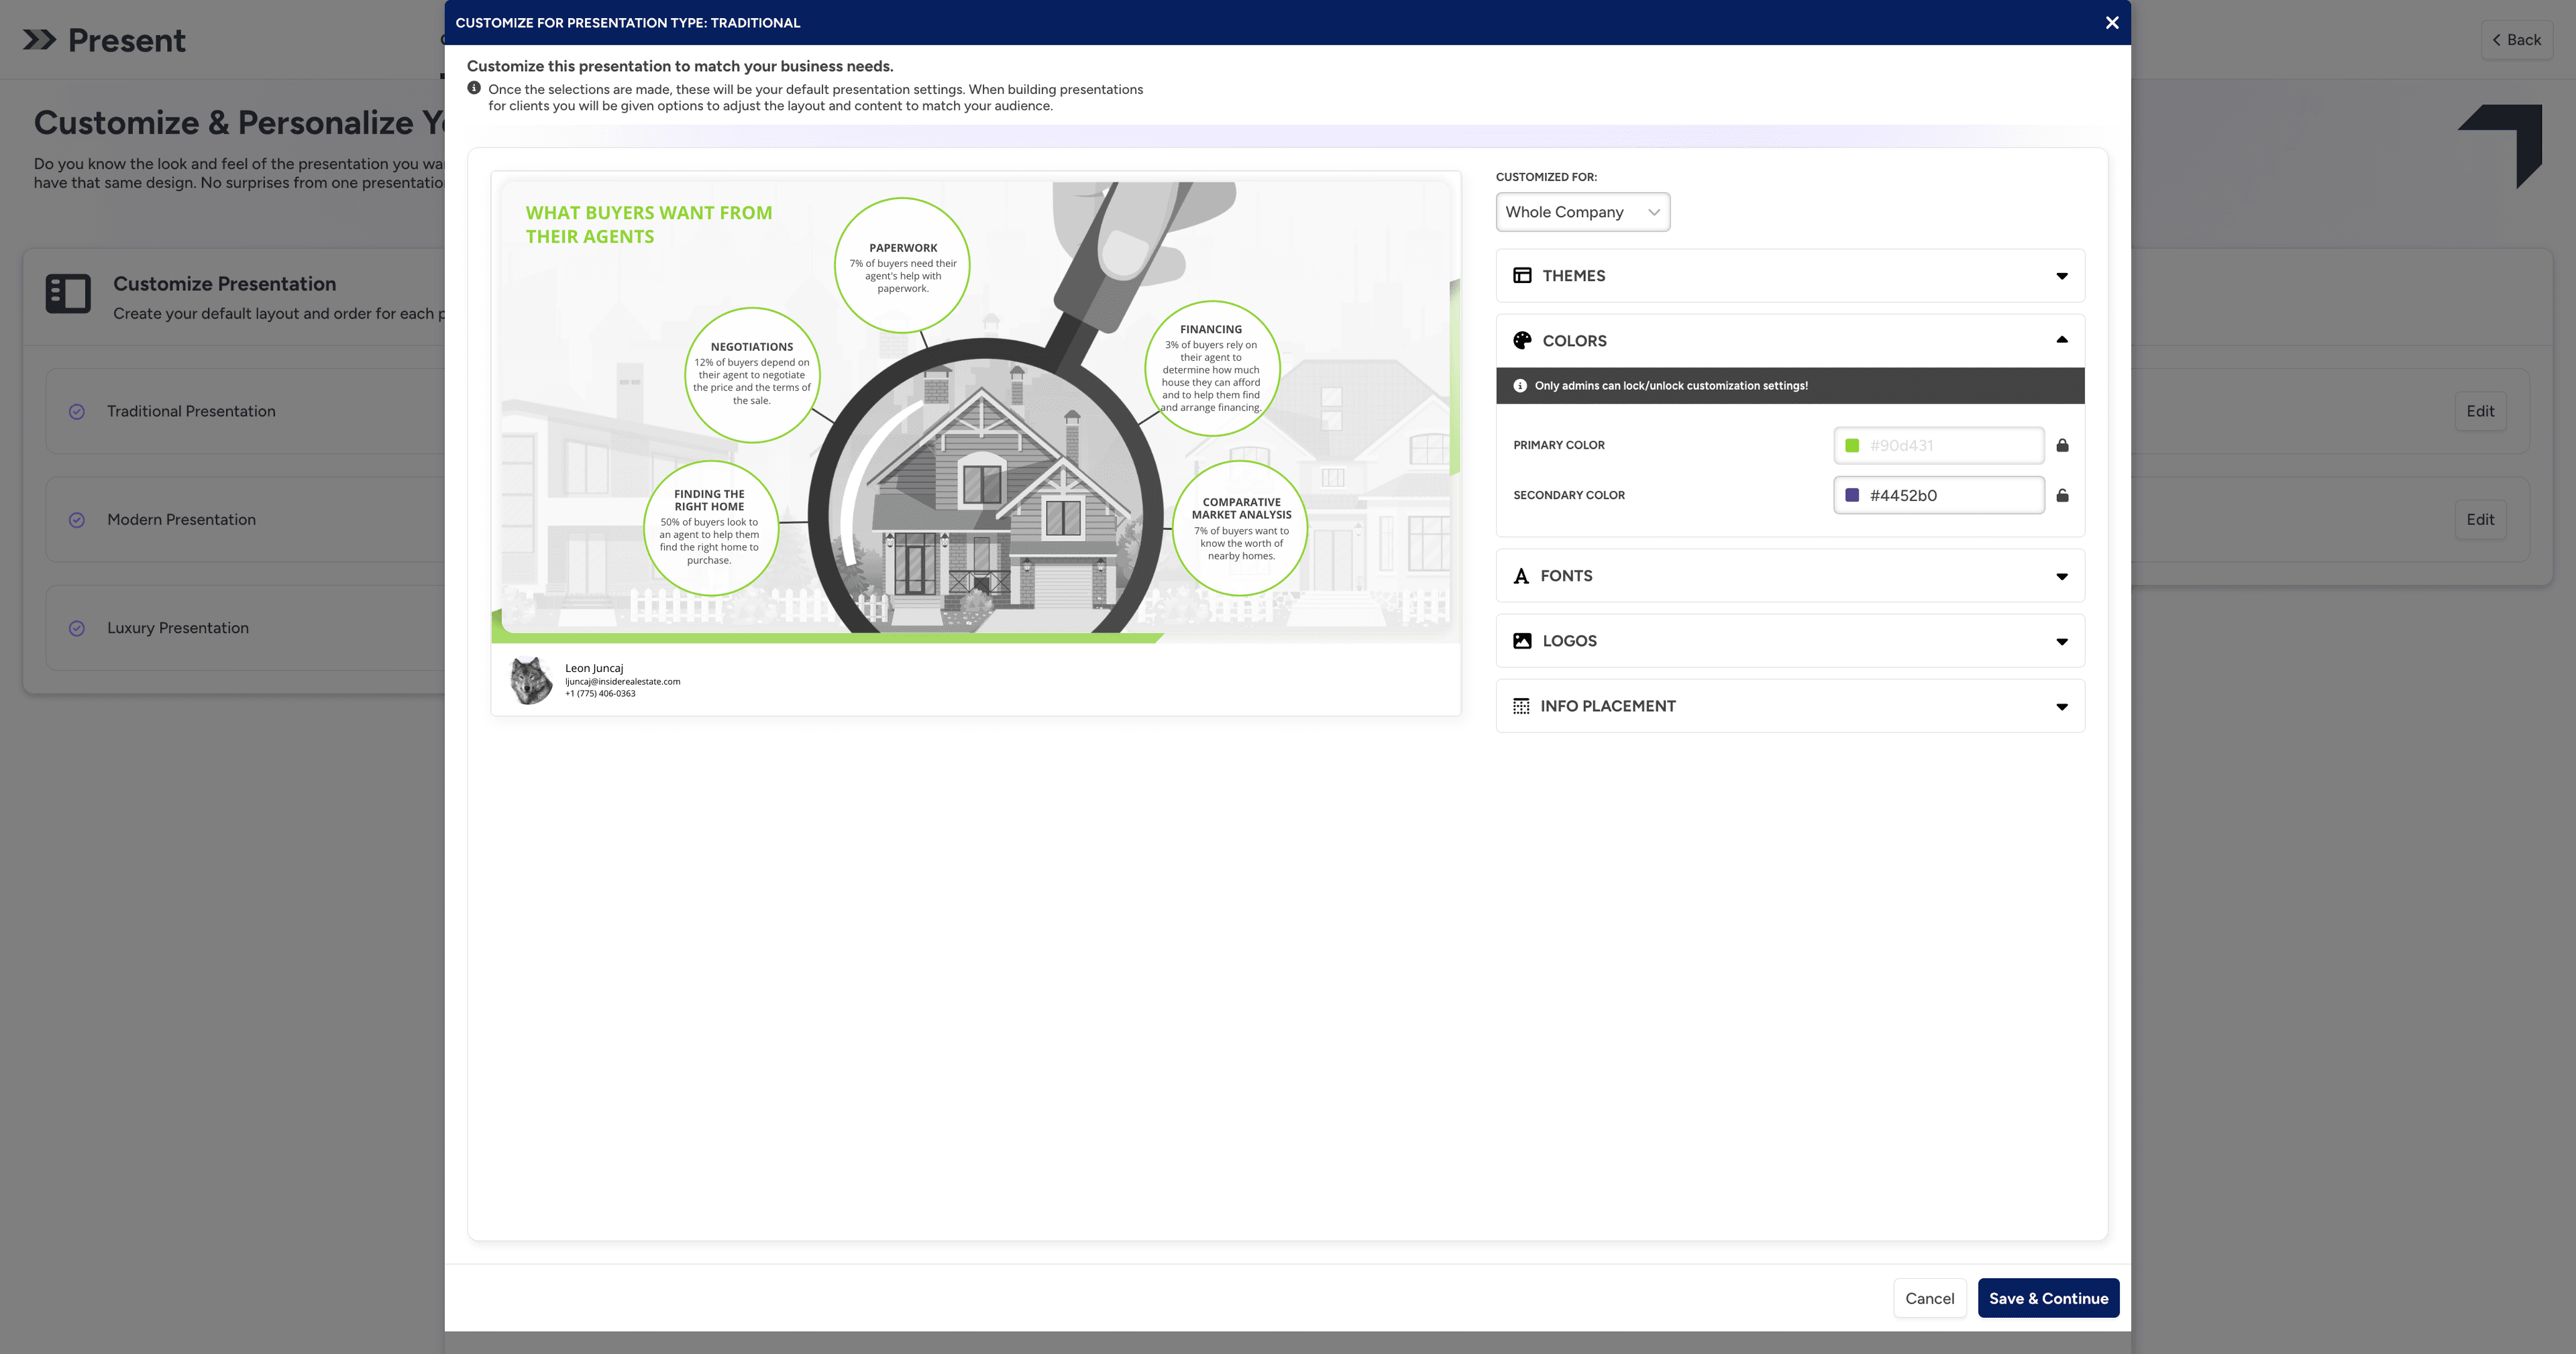
Task: Click the slide title What Buyers Want From Their Agents
Action: [x=649, y=224]
